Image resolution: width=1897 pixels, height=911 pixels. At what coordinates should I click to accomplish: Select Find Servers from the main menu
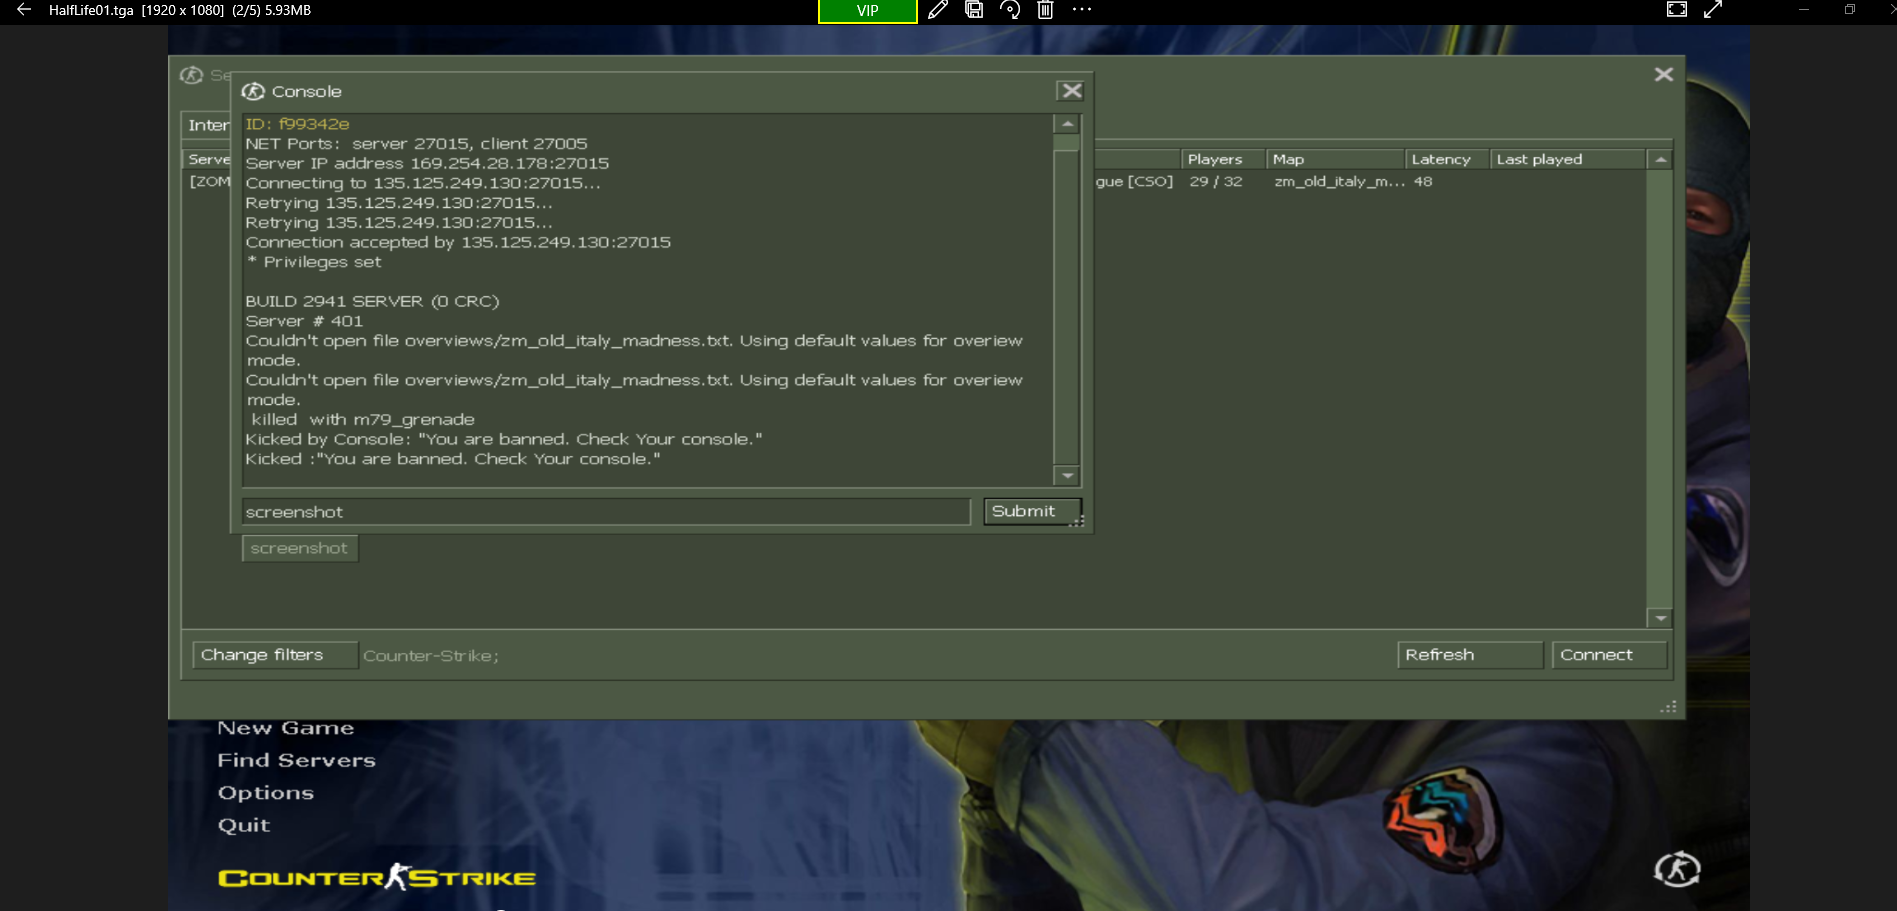click(x=296, y=760)
